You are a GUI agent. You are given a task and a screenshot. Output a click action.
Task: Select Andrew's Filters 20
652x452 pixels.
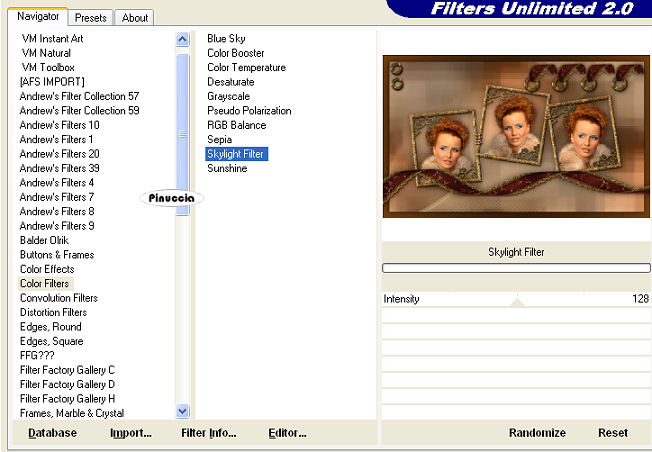59,154
